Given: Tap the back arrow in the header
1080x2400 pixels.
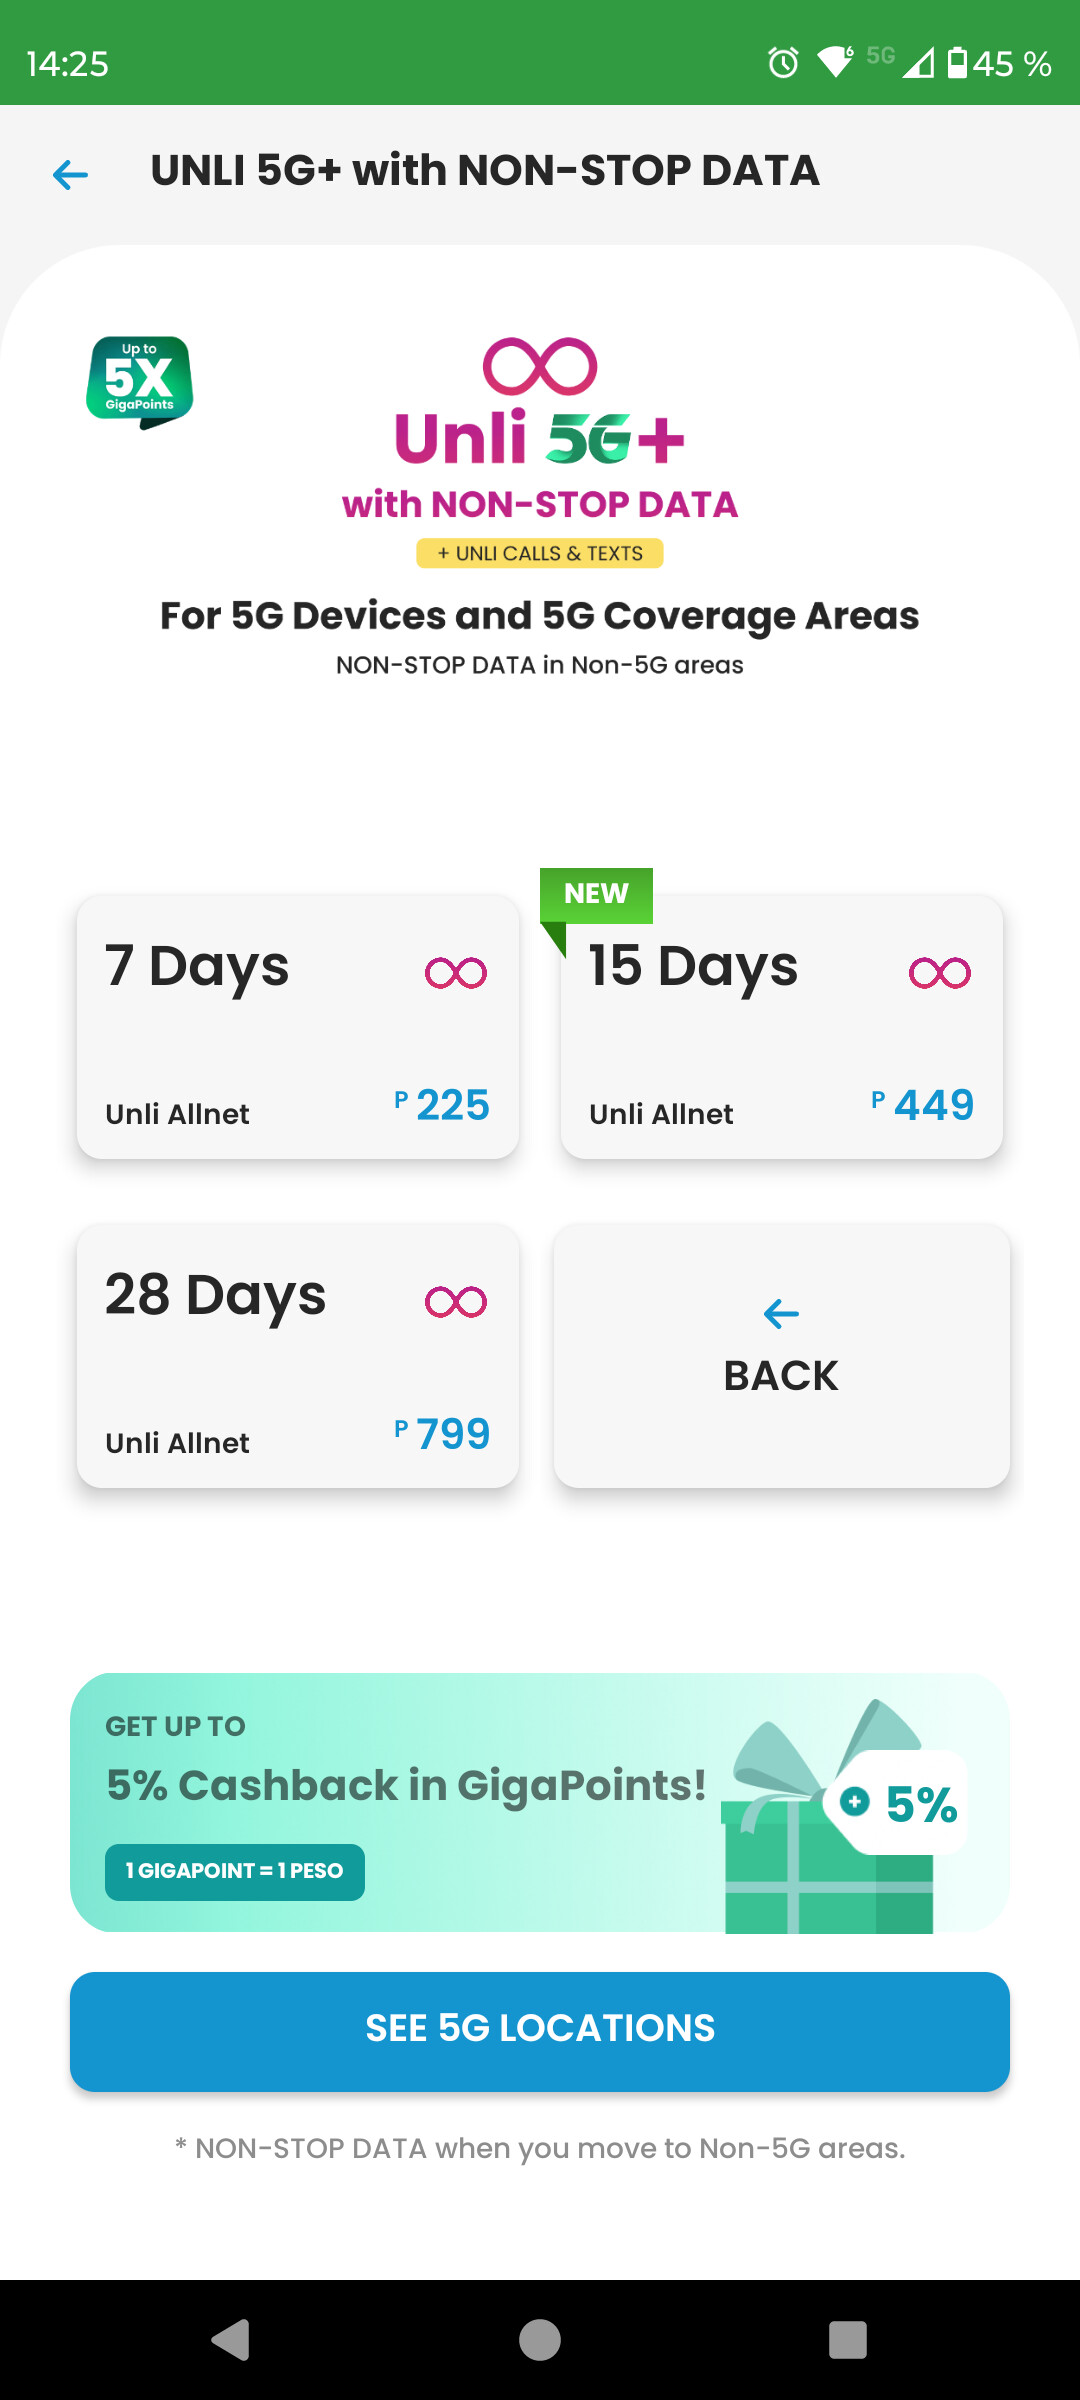Looking at the screenshot, I should (x=70, y=175).
